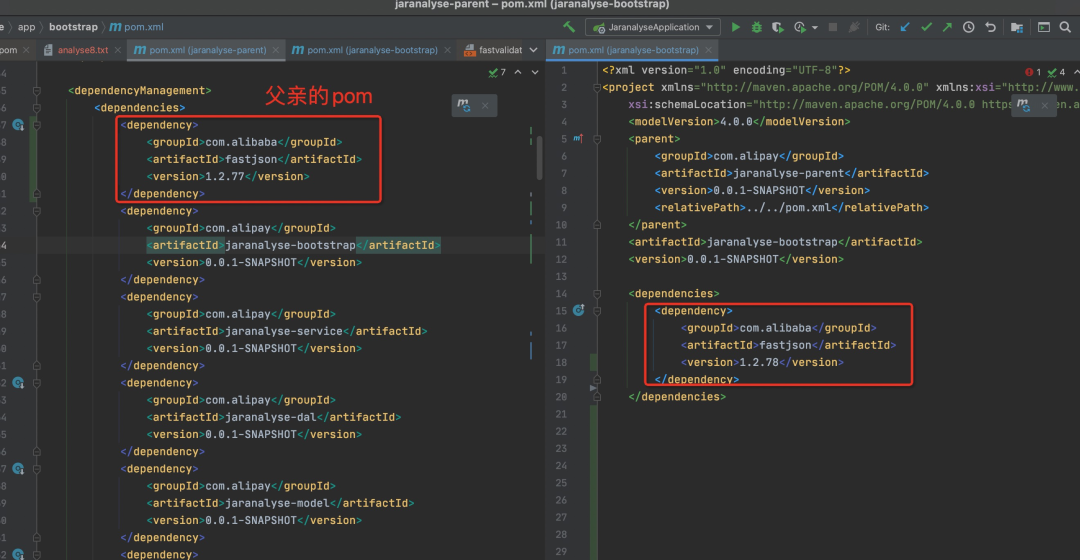The width and height of the screenshot is (1080, 560).
Task: Collapse the dependencyManagement tag fold in left editor
Action: [x=37, y=91]
